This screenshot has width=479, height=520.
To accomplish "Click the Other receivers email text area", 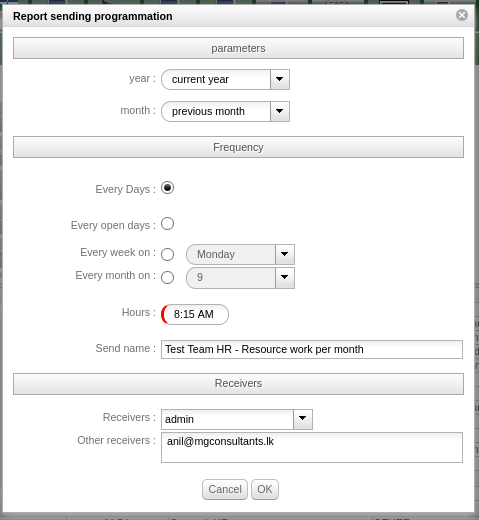I will pyautogui.click(x=312, y=447).
